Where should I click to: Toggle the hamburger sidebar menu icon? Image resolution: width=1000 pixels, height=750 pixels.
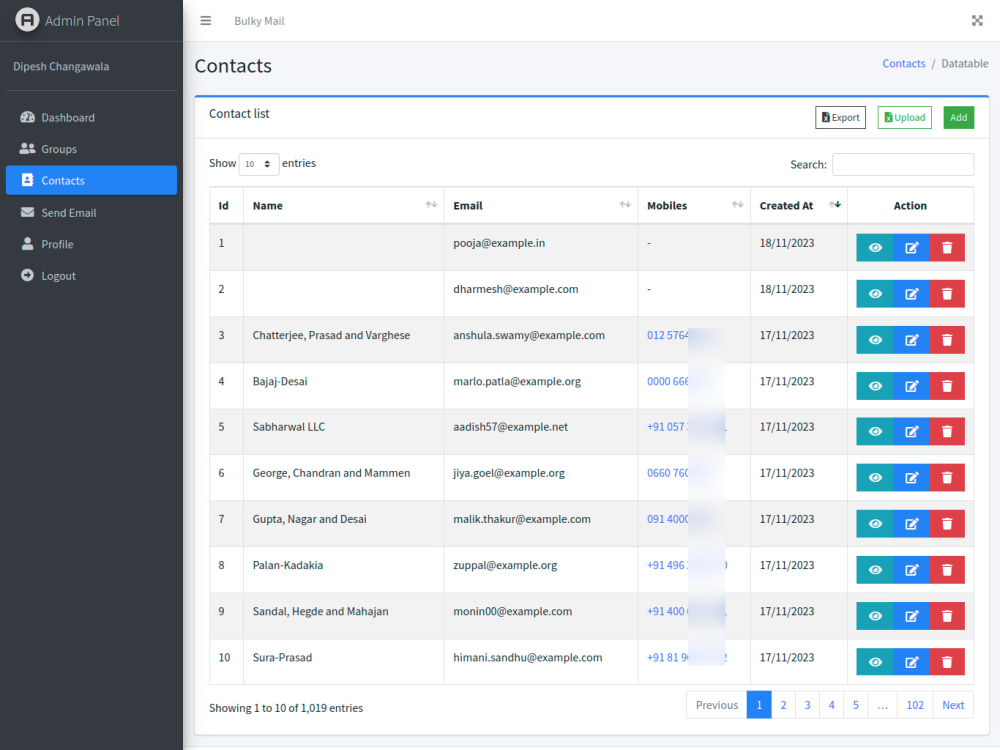coord(205,21)
